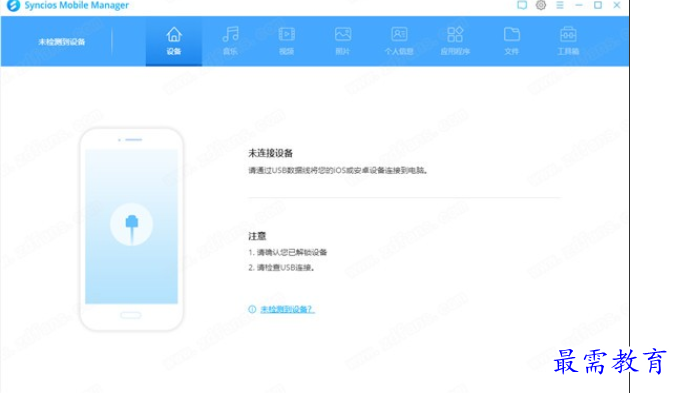This screenshot has width=675, height=393.
Task: Switch to the 应用程序 (Apps) tab
Action: click(x=455, y=41)
